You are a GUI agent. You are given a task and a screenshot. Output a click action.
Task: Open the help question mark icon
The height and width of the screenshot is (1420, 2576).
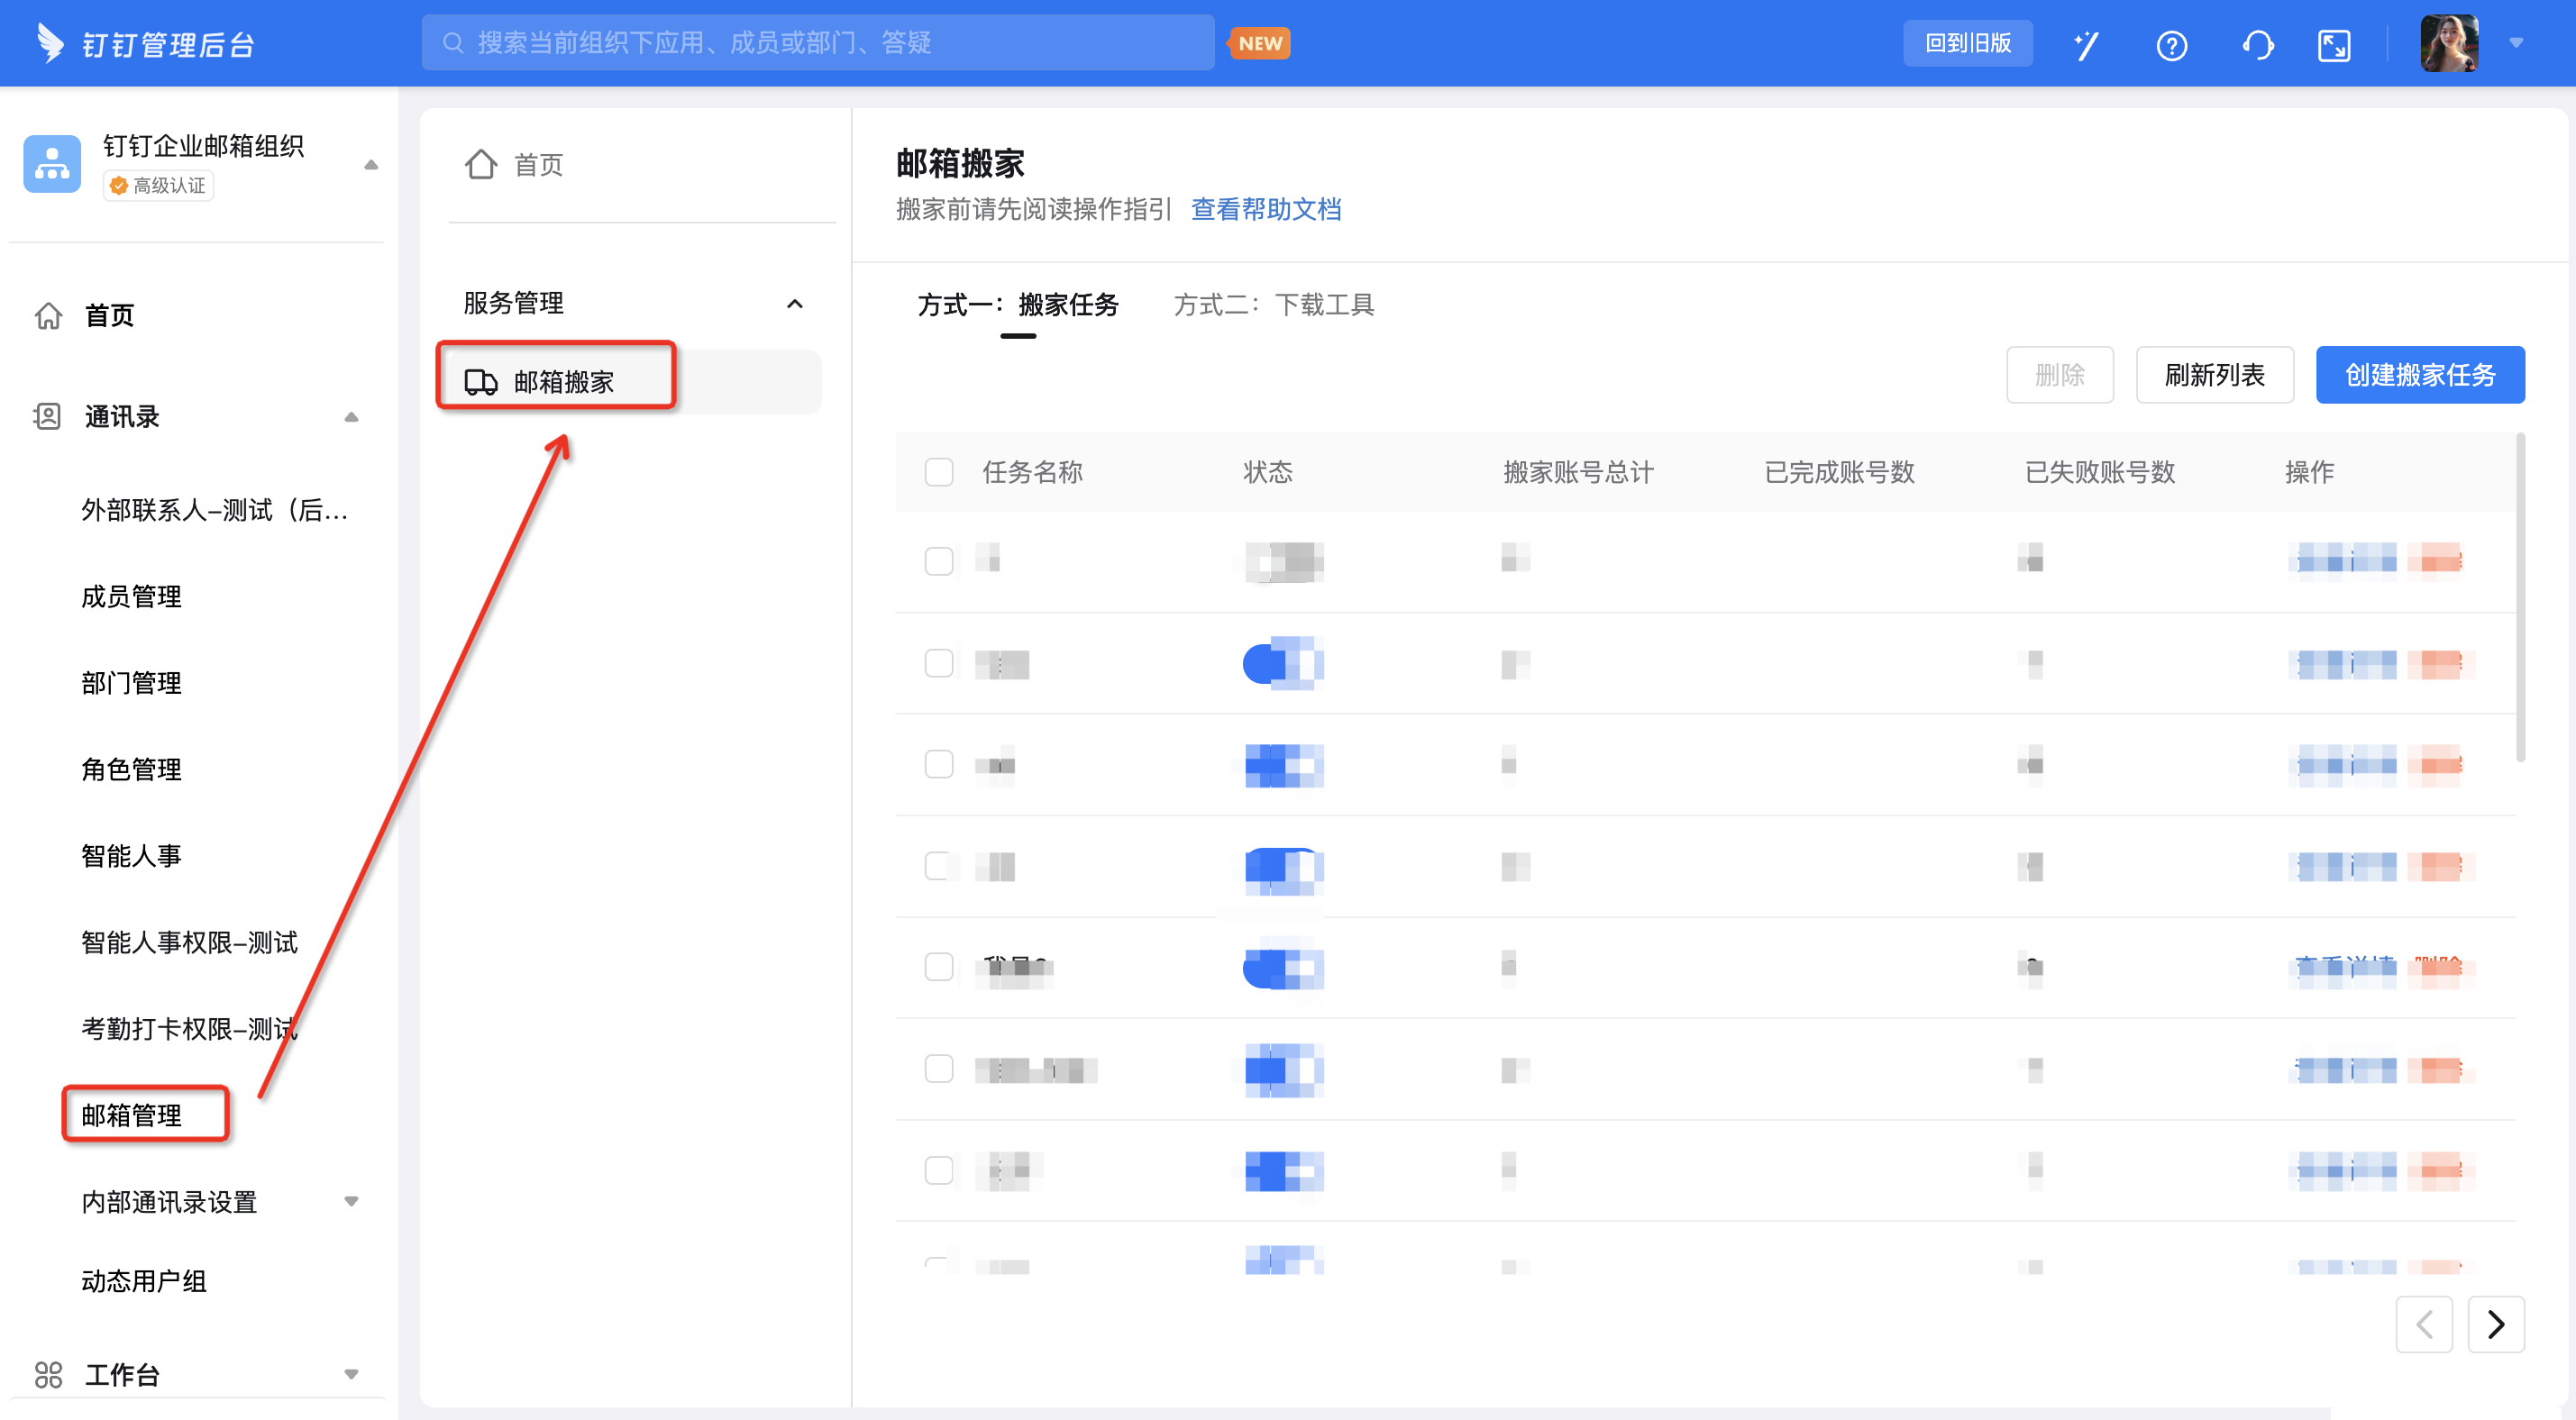2171,45
